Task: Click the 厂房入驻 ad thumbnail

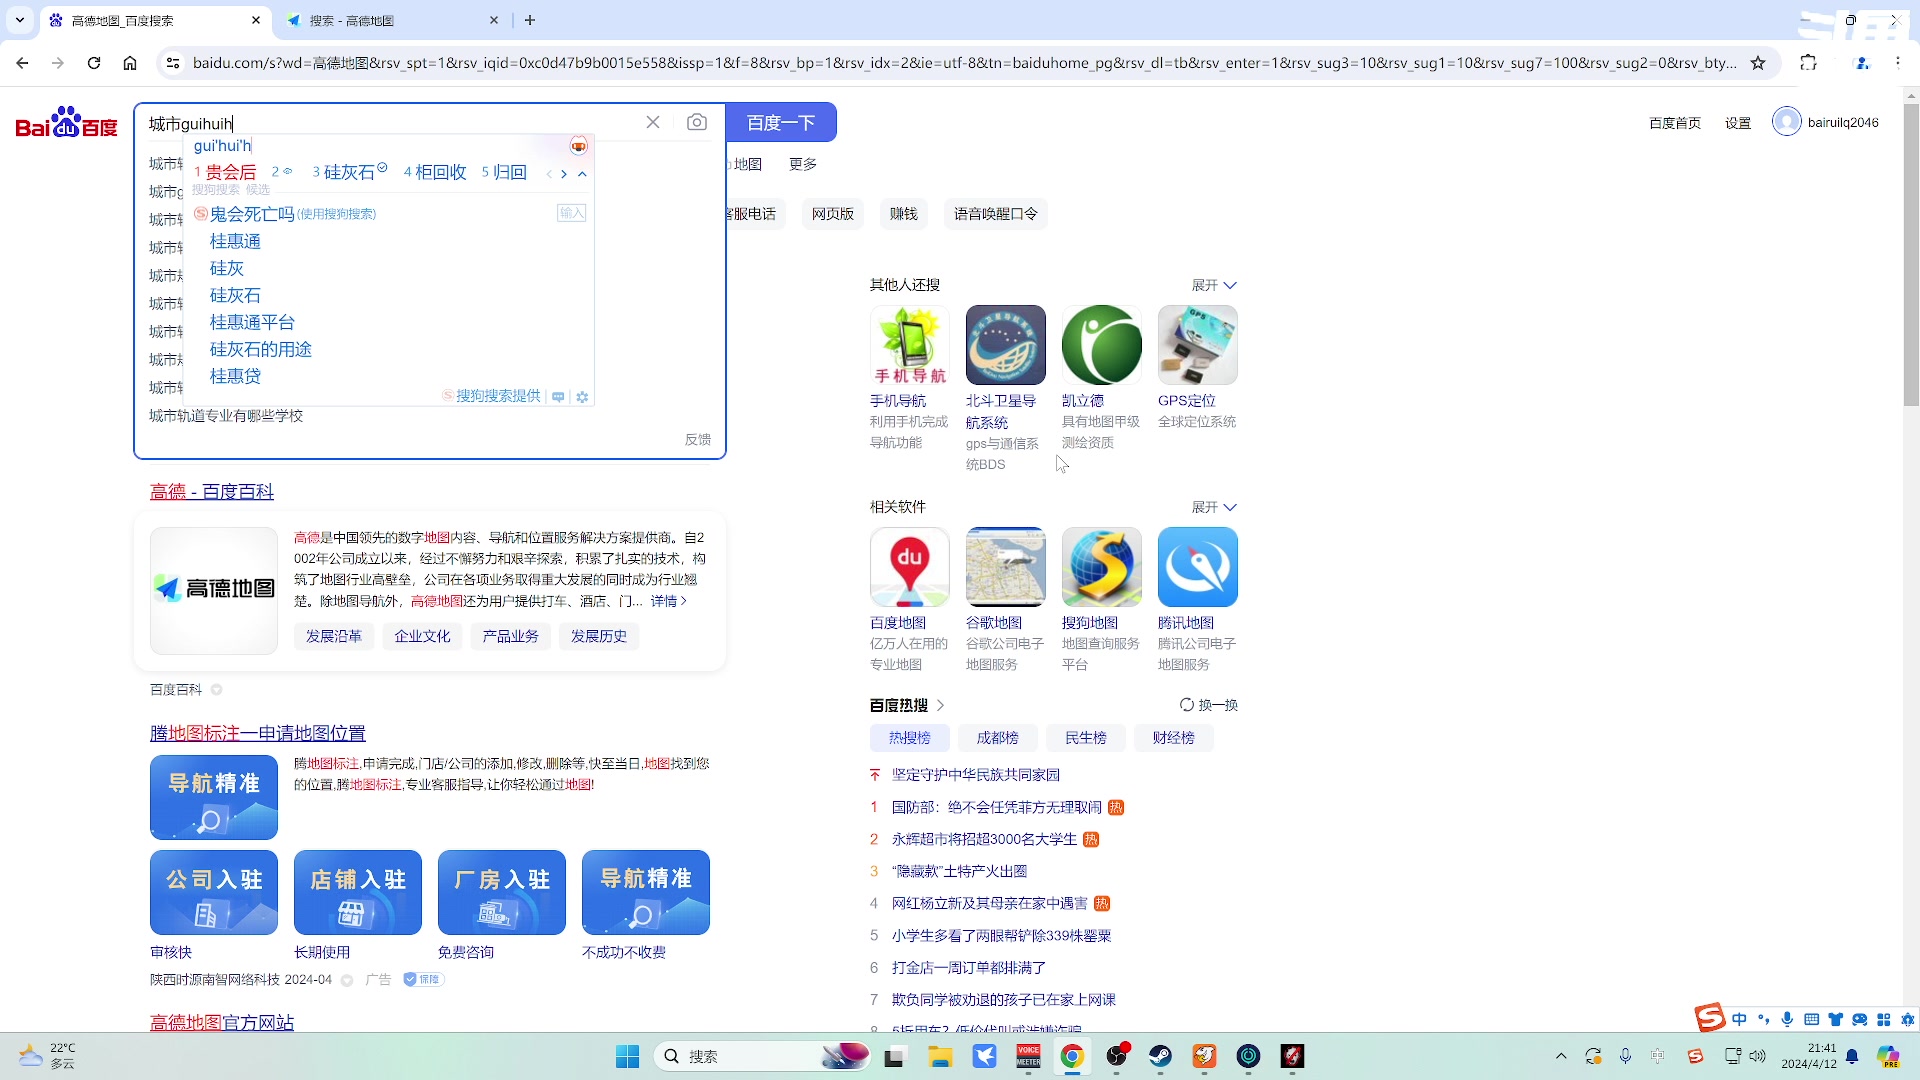Action: 502,892
